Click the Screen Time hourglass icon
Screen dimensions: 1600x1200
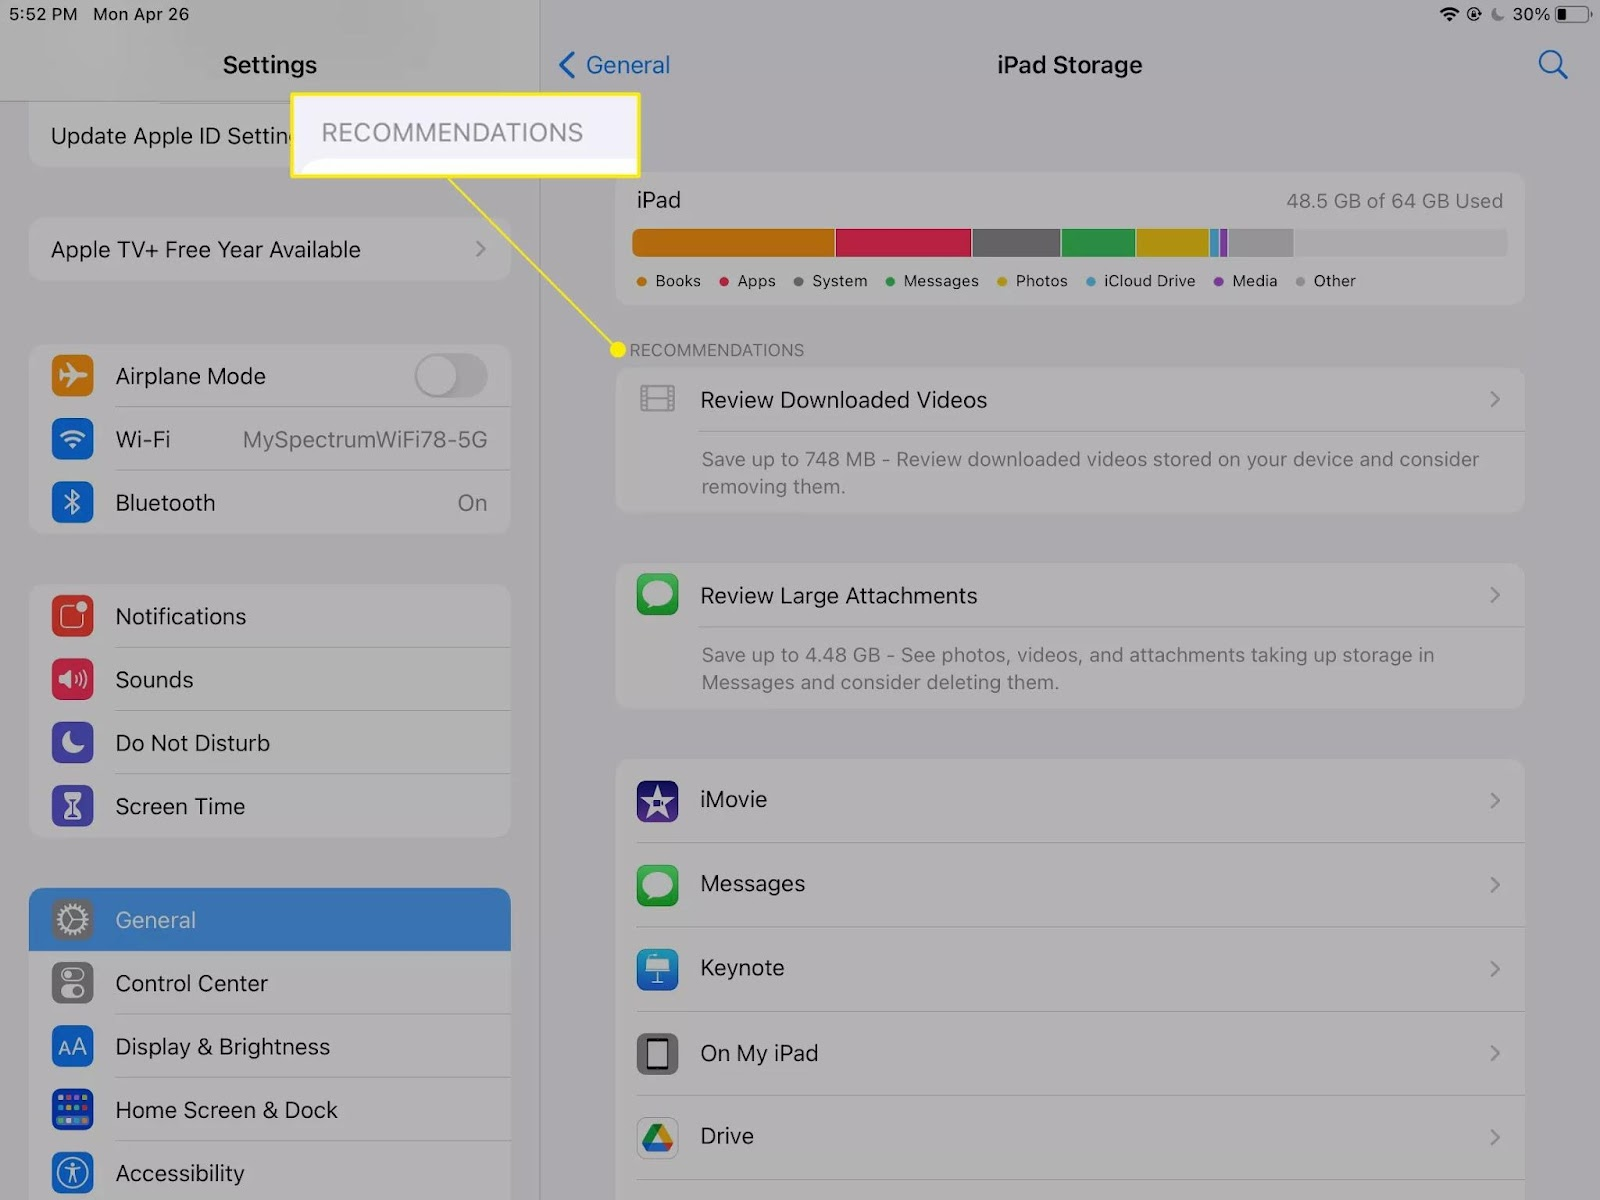point(72,806)
